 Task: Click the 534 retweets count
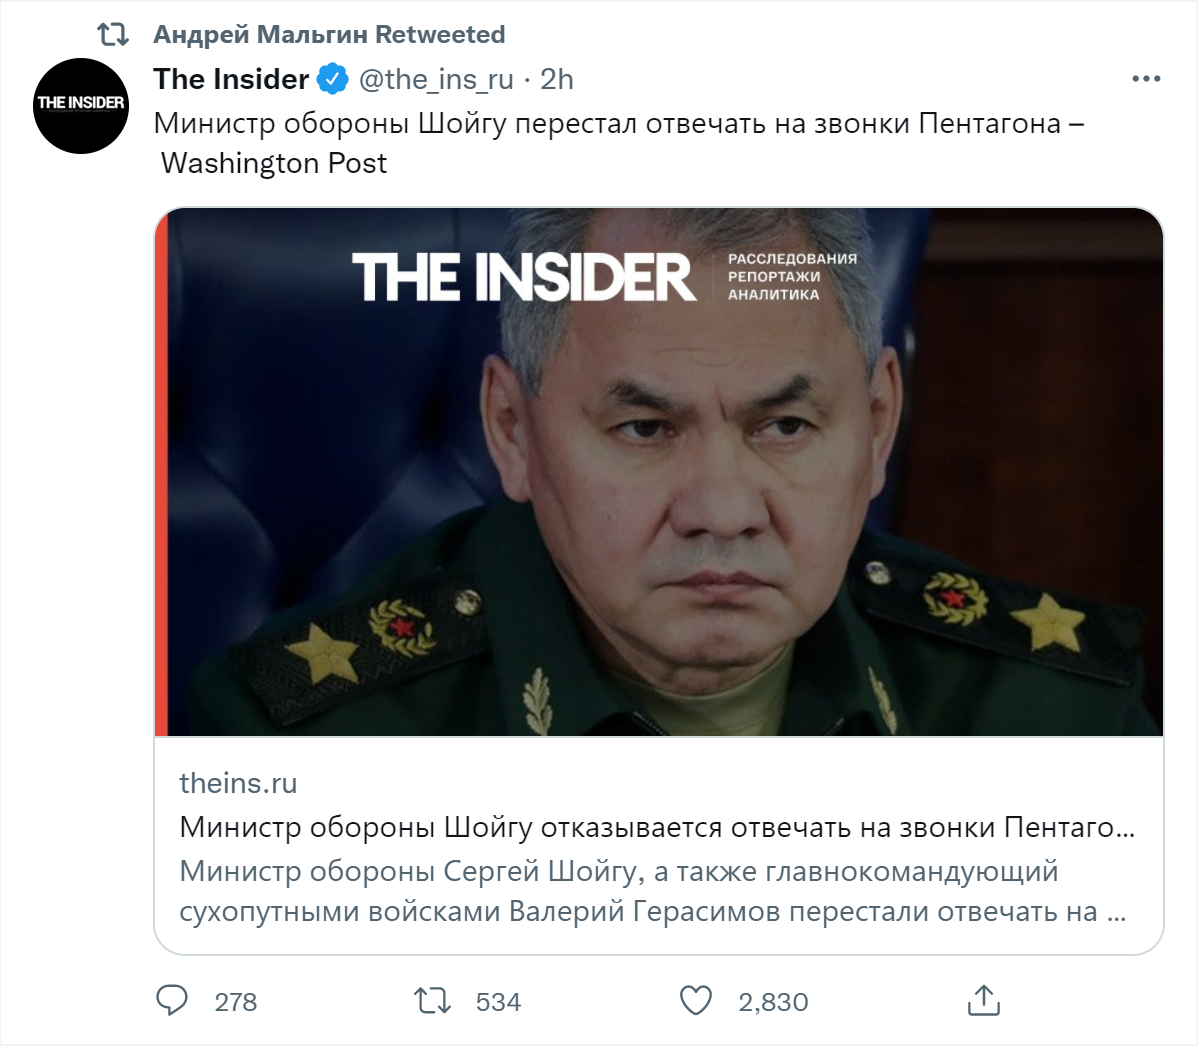pyautogui.click(x=498, y=1002)
